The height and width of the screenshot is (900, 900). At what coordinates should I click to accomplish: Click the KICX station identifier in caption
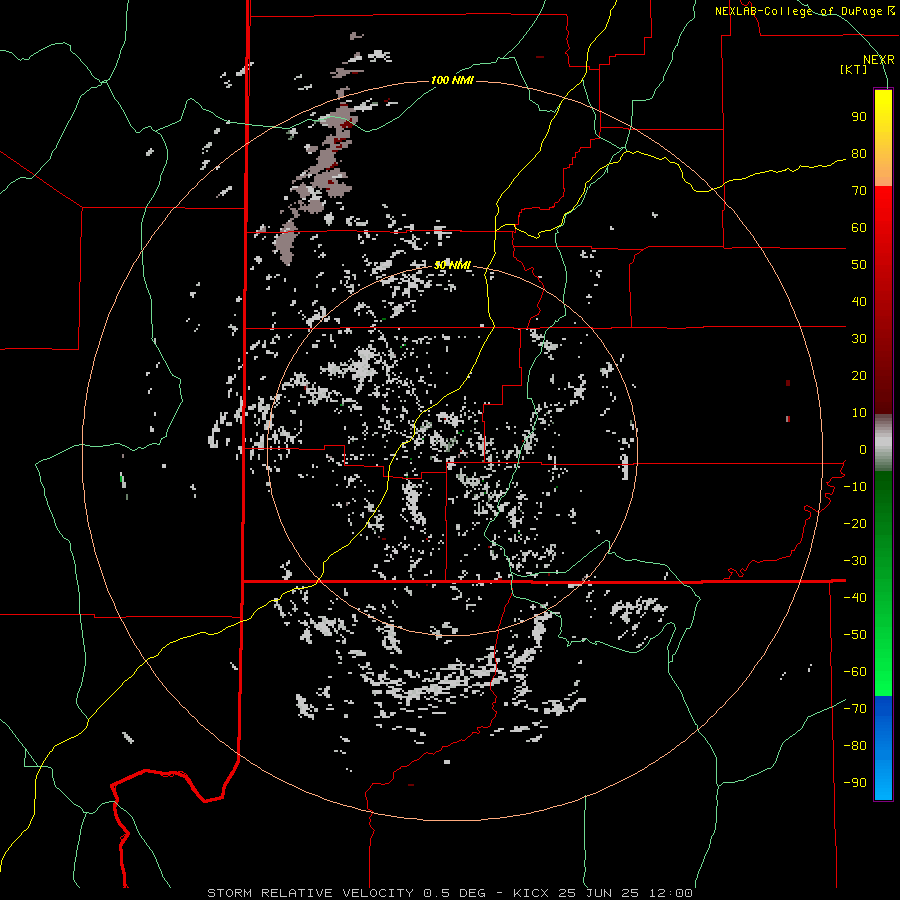tap(531, 893)
